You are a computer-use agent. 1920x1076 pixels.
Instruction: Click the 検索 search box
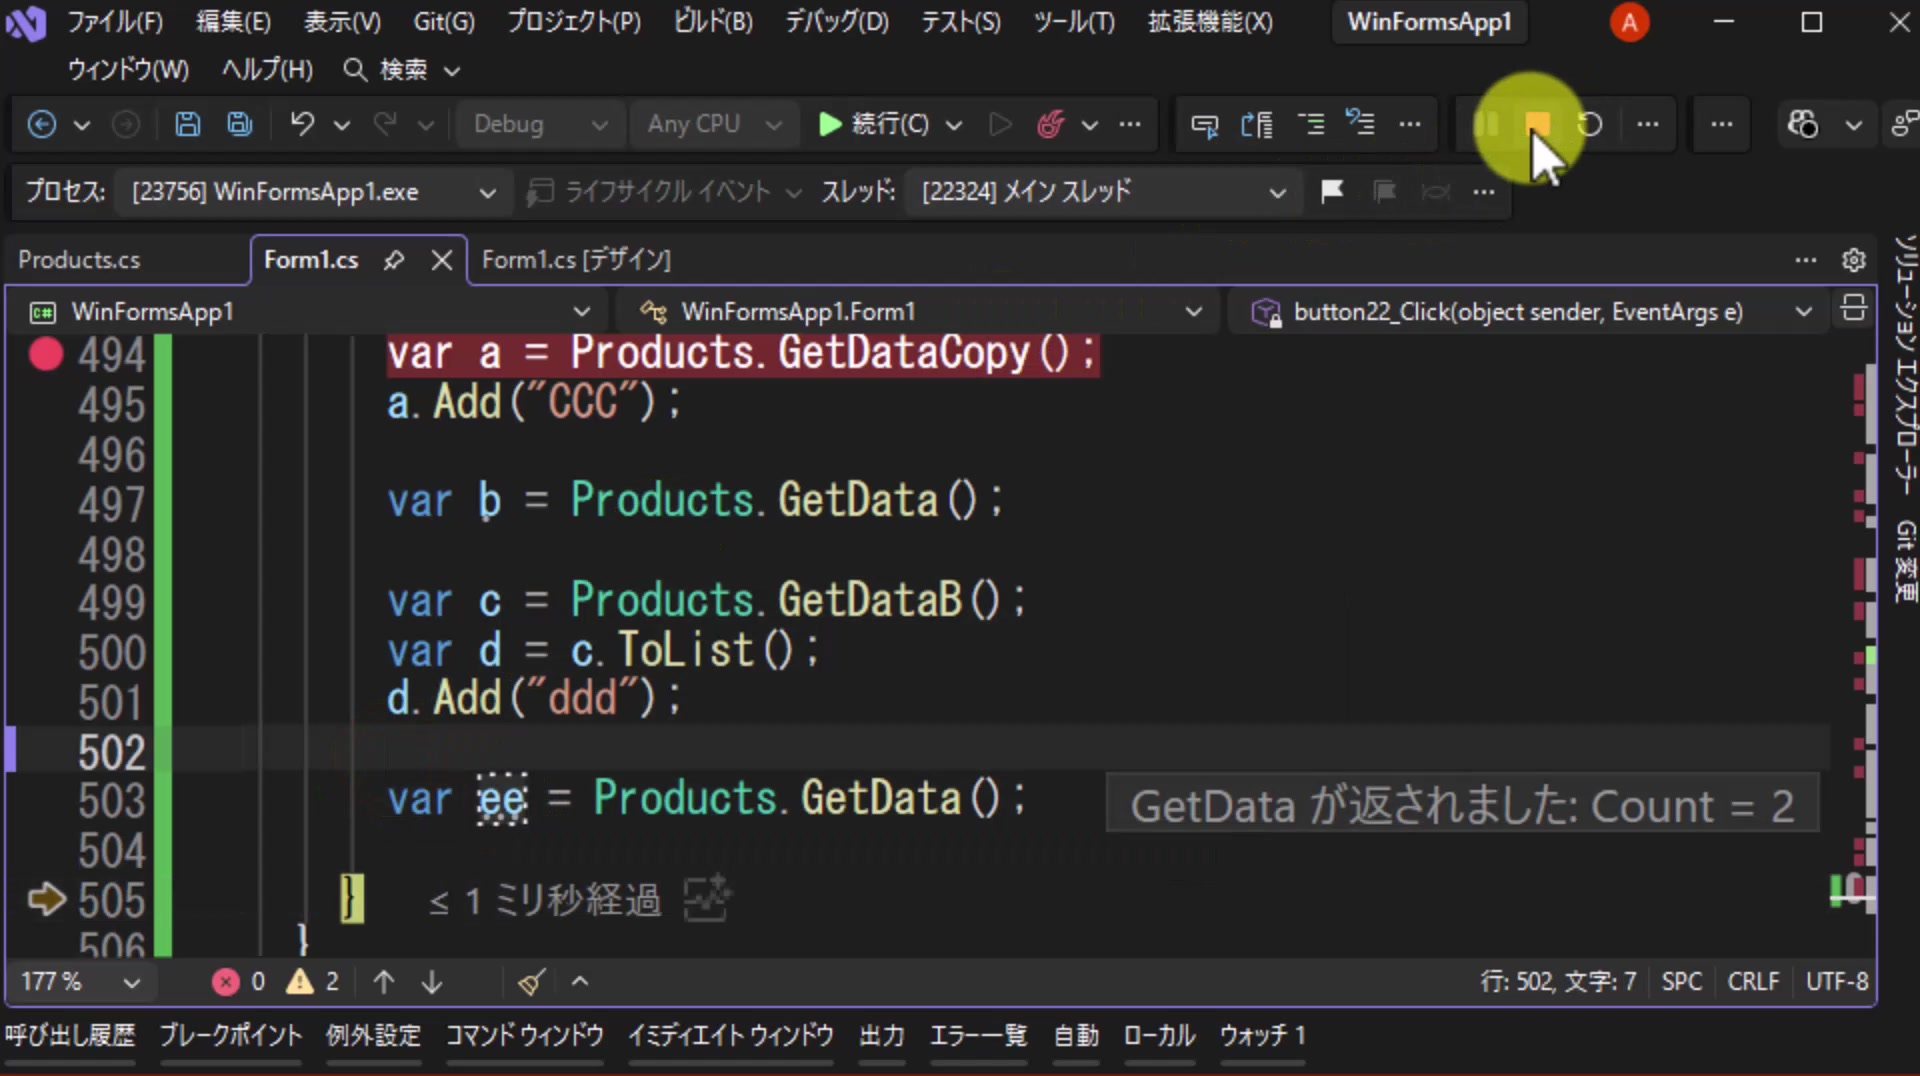pos(401,70)
